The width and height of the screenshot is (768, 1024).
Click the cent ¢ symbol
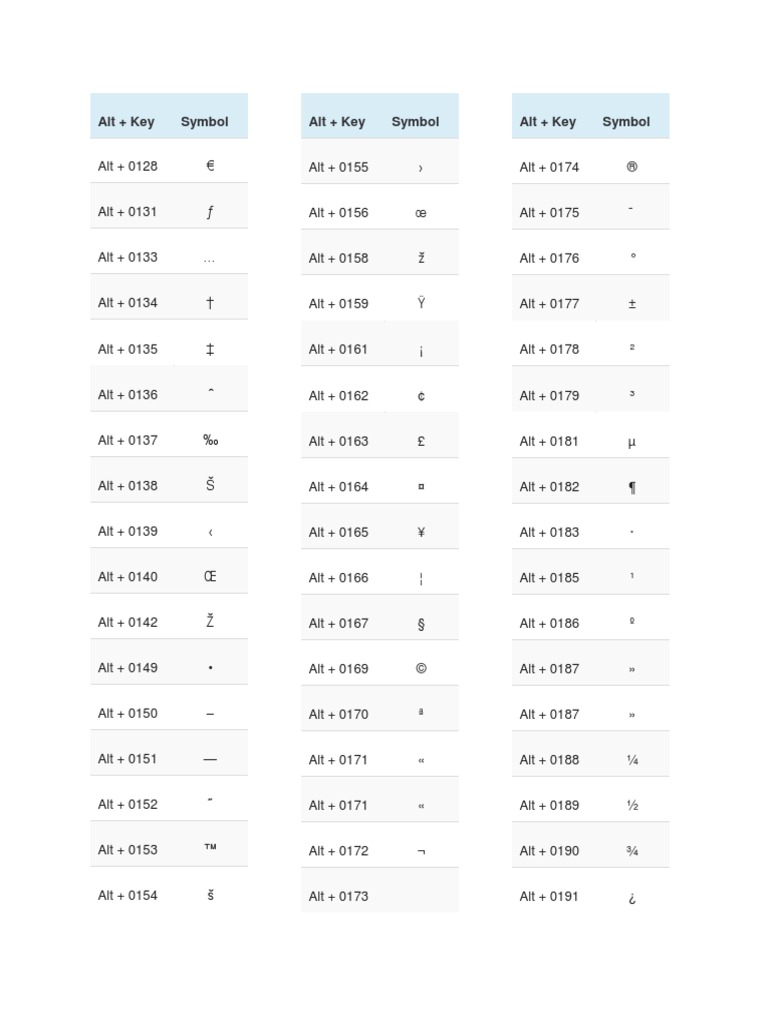(421, 396)
